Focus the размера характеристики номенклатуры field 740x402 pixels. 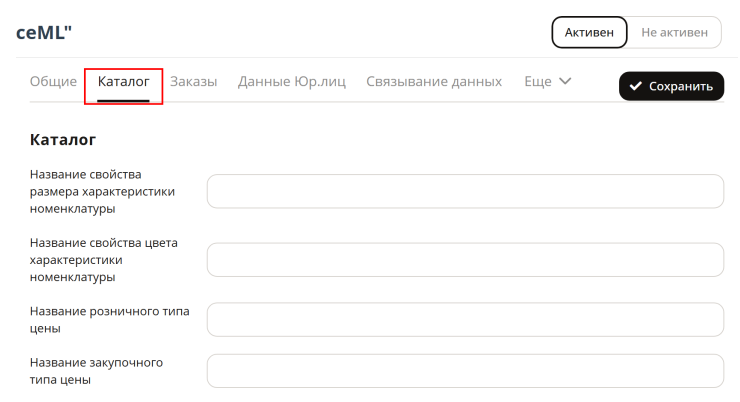click(465, 191)
